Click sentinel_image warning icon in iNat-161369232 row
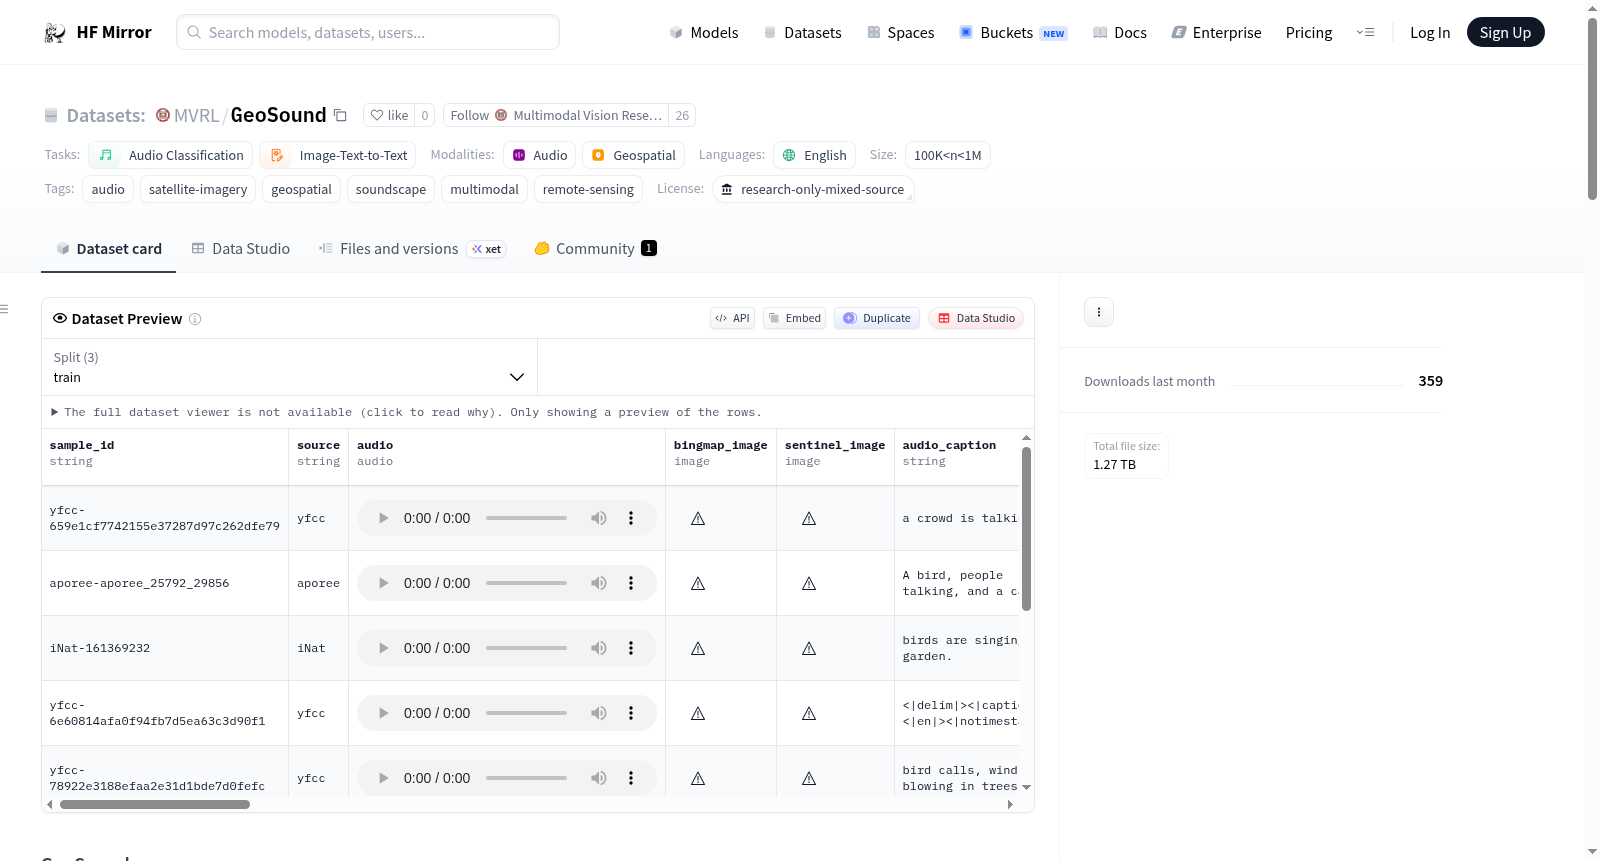The image size is (1600, 861). (809, 649)
